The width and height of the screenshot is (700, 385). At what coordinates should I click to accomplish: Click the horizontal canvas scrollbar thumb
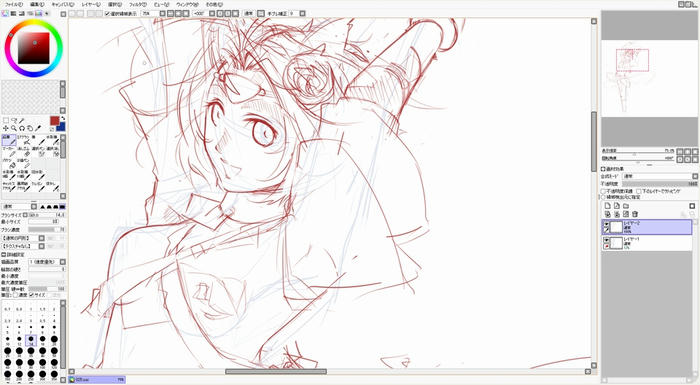point(276,372)
